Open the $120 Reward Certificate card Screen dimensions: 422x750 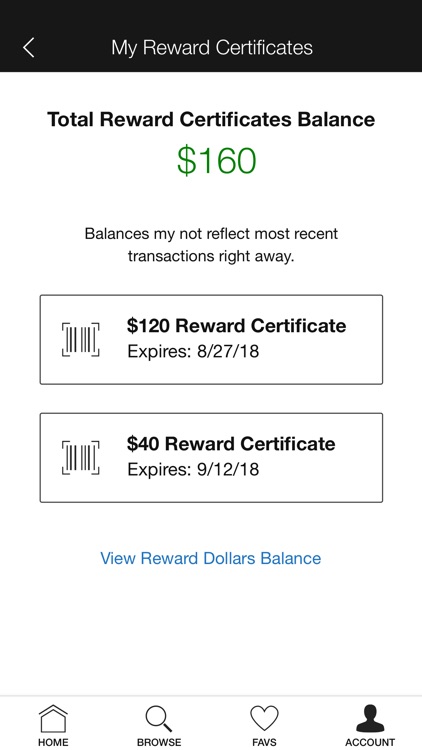(x=211, y=340)
